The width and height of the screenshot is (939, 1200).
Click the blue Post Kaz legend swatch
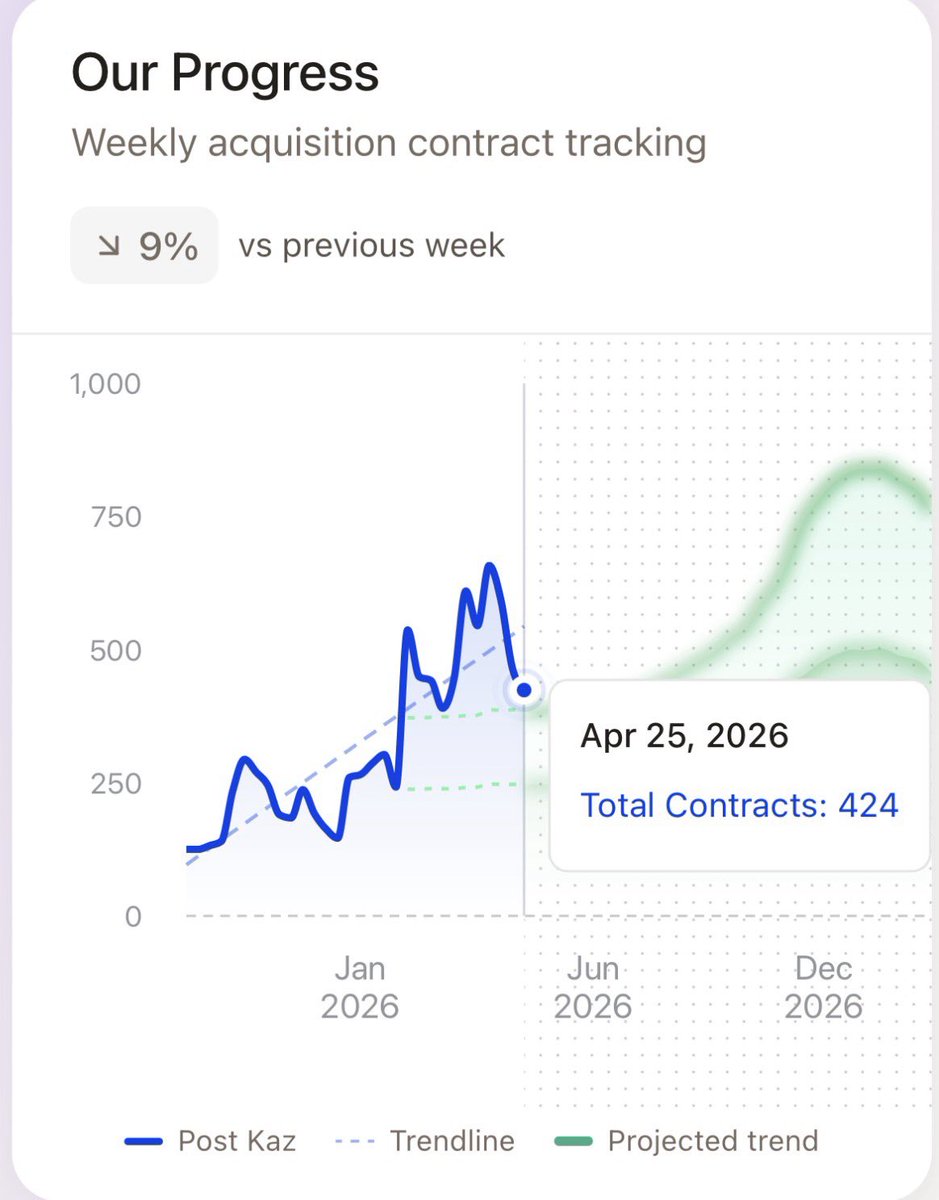click(x=144, y=1141)
